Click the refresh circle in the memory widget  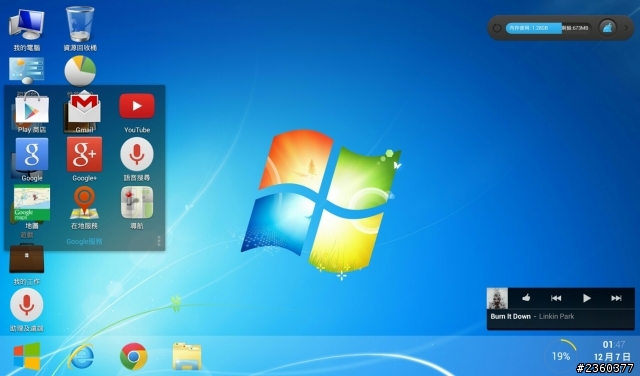(497, 28)
